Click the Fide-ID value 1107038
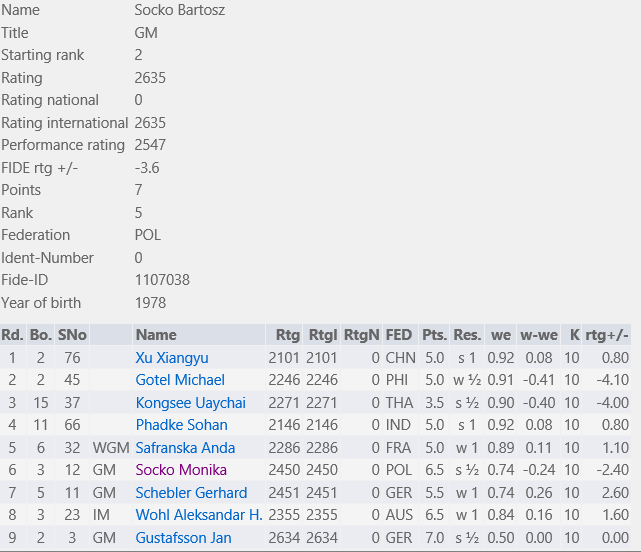This screenshot has width=641, height=552. click(162, 280)
